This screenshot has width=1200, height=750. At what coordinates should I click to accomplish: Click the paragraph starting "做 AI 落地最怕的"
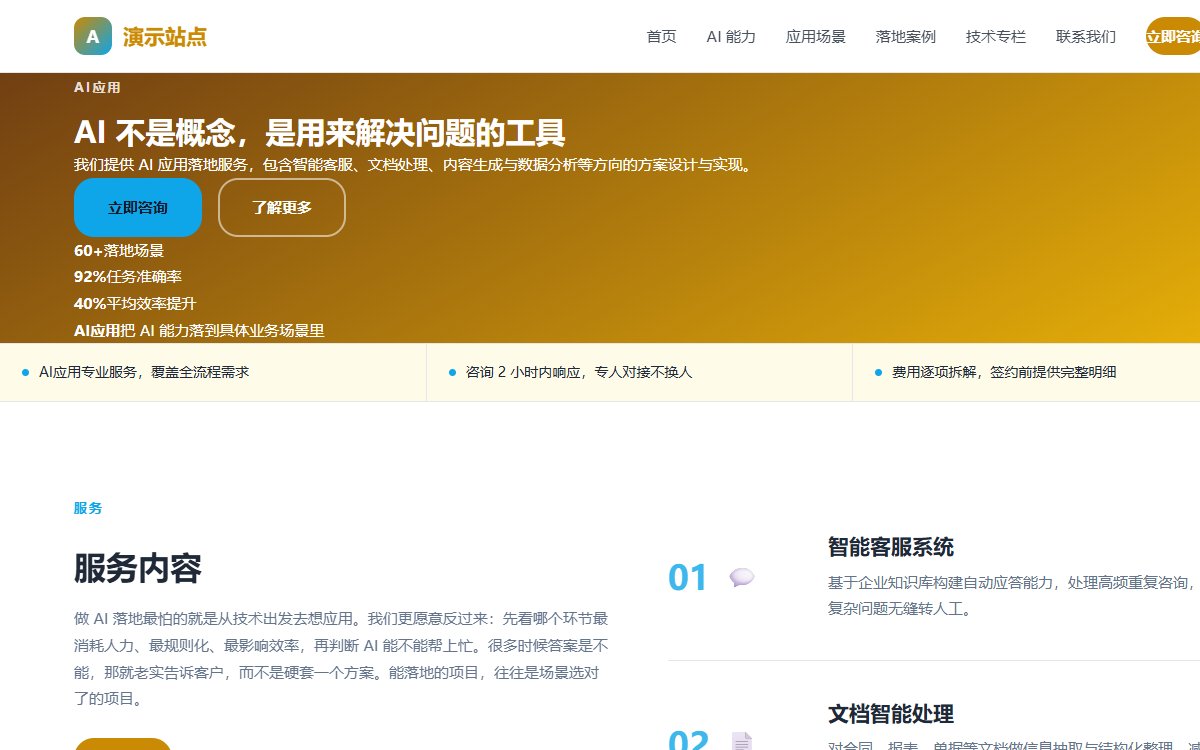pos(341,659)
